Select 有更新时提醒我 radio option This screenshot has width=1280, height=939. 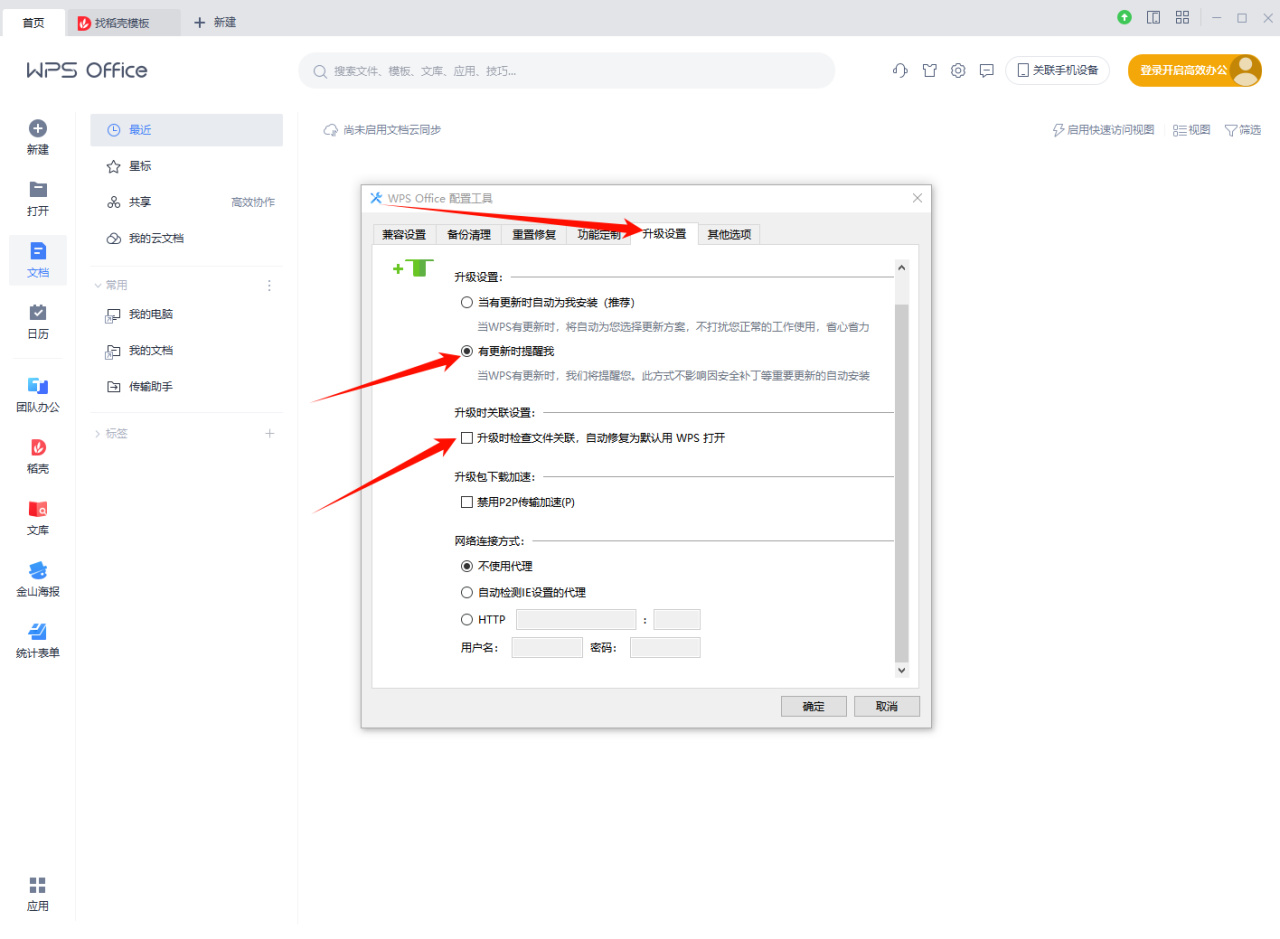click(x=466, y=351)
